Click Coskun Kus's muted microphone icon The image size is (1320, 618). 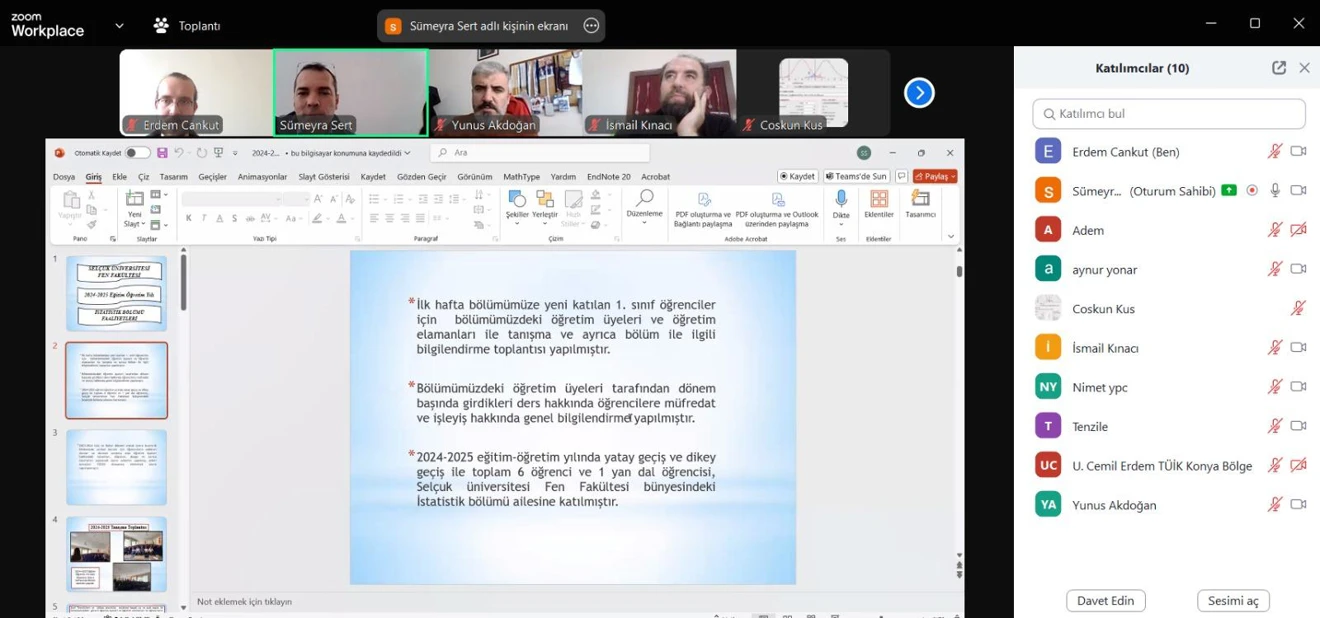pyautogui.click(x=1298, y=308)
